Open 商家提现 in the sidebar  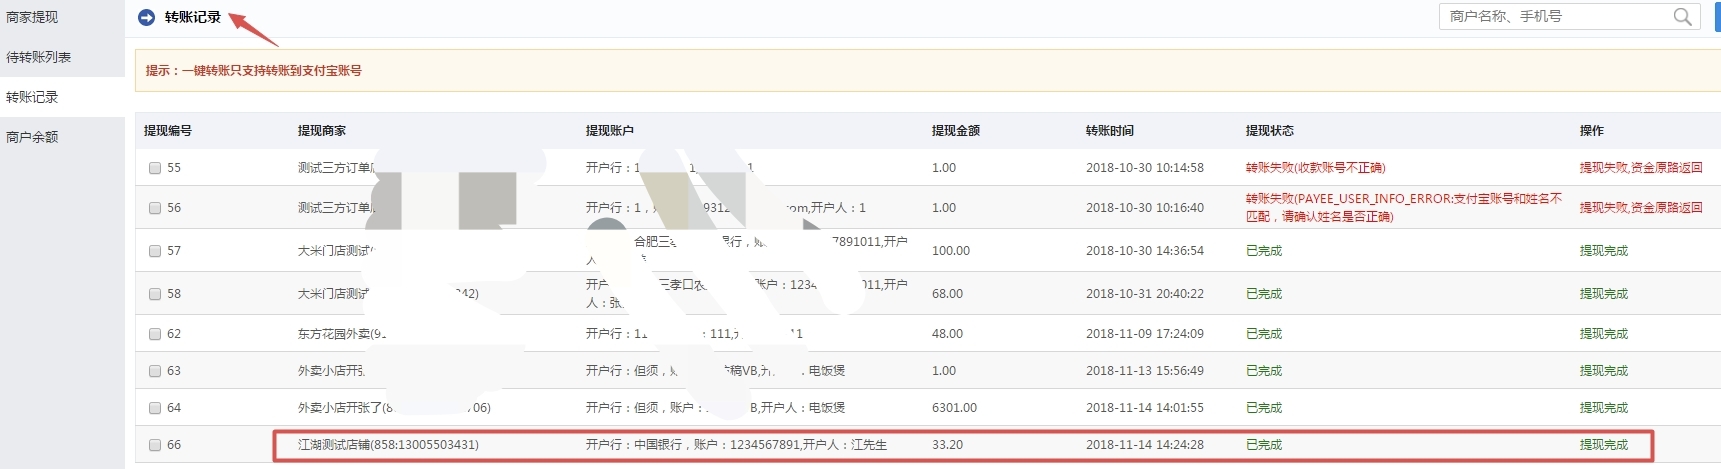tap(32, 17)
